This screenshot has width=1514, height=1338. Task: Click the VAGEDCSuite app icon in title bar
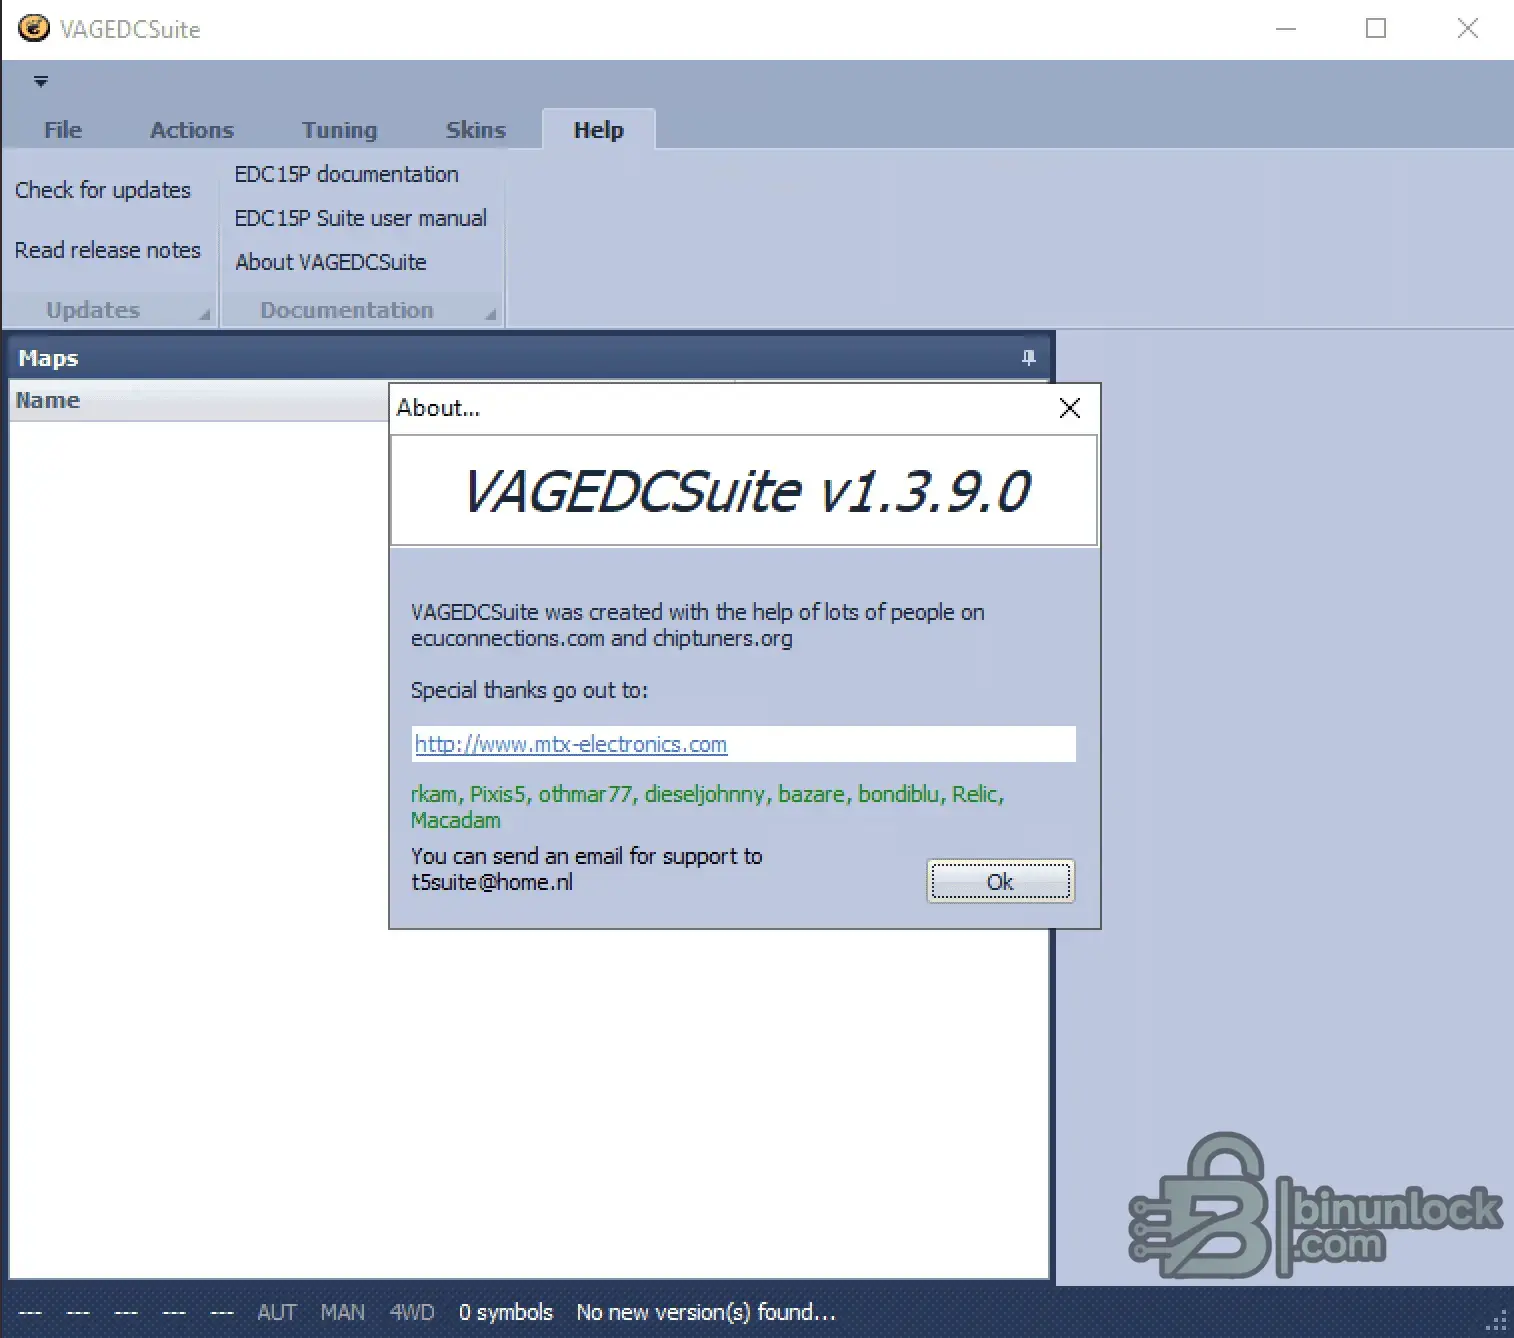(33, 28)
